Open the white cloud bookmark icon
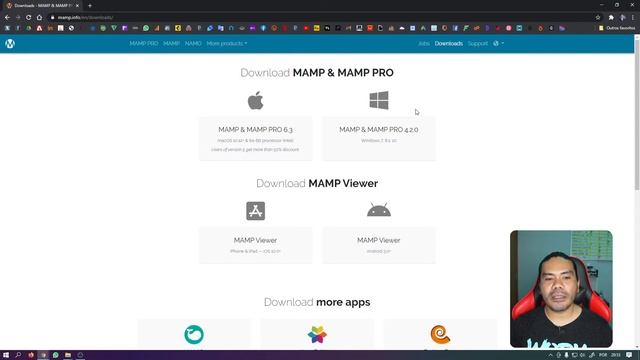The image size is (640, 360). coord(402,28)
